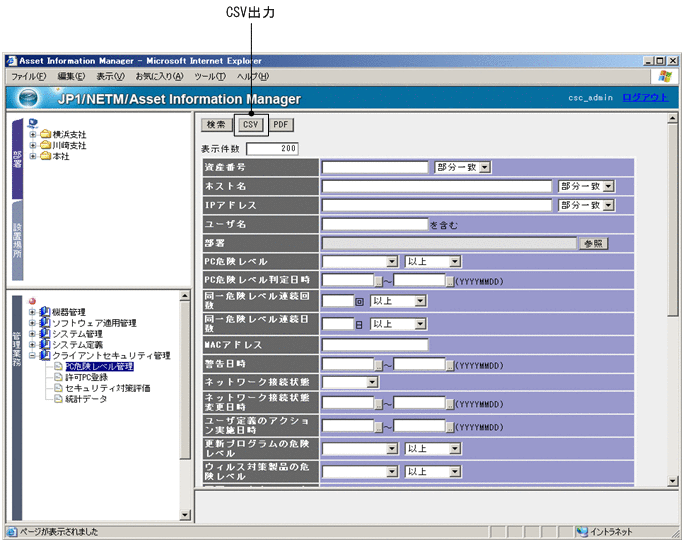Click the システム定義 book icon

pos(44,345)
